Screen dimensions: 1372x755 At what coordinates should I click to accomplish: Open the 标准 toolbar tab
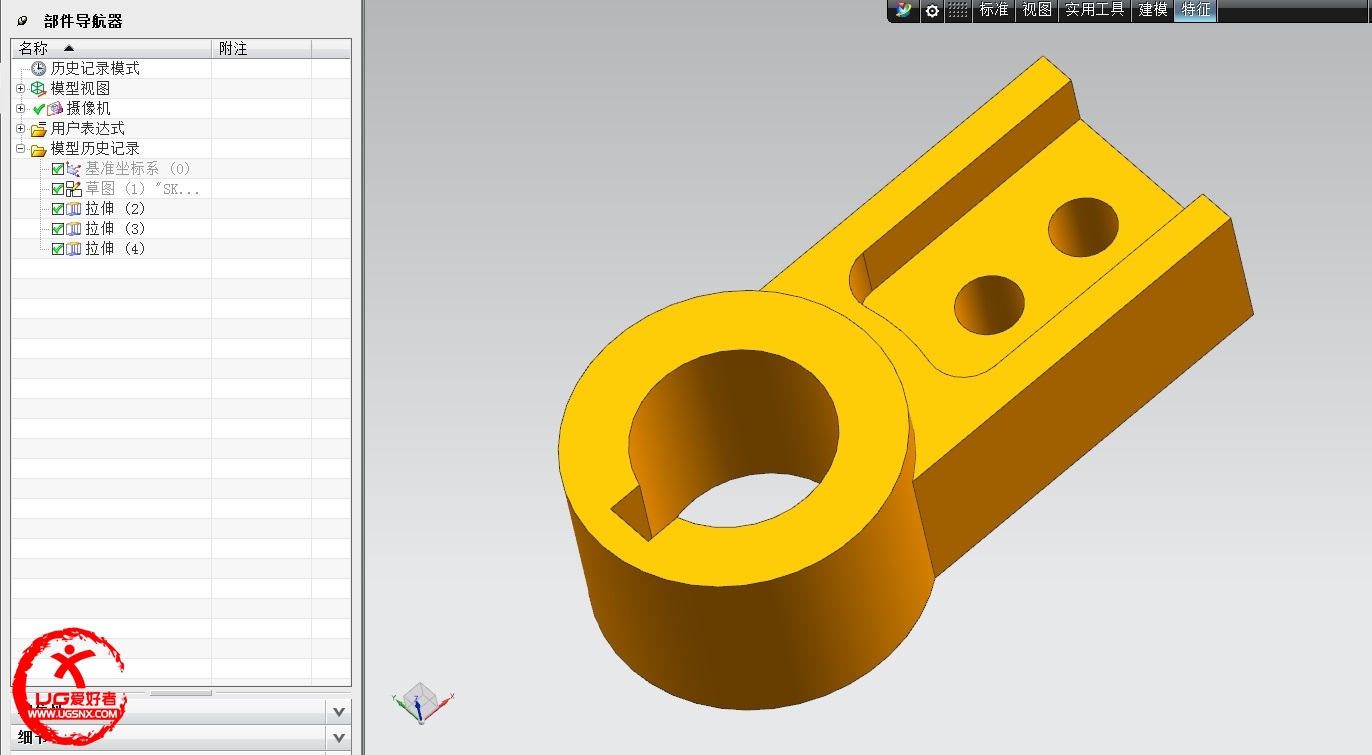click(x=994, y=10)
